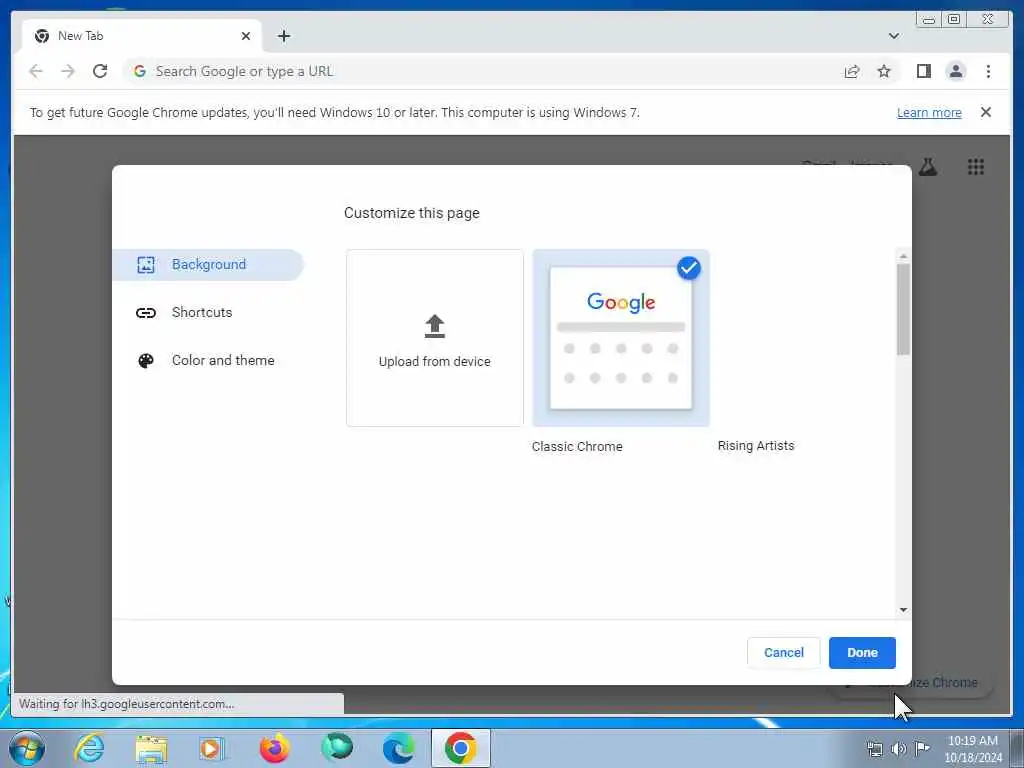Open Action Center flag icon
The image size is (1024, 768).
click(922, 749)
